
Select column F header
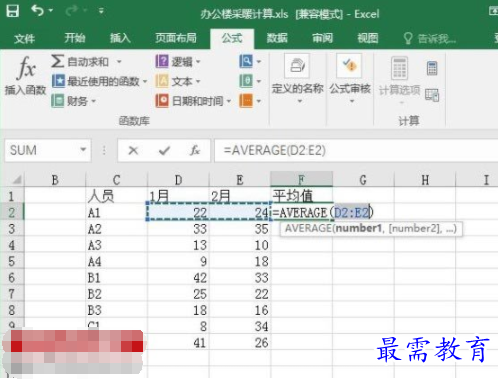pos(301,179)
